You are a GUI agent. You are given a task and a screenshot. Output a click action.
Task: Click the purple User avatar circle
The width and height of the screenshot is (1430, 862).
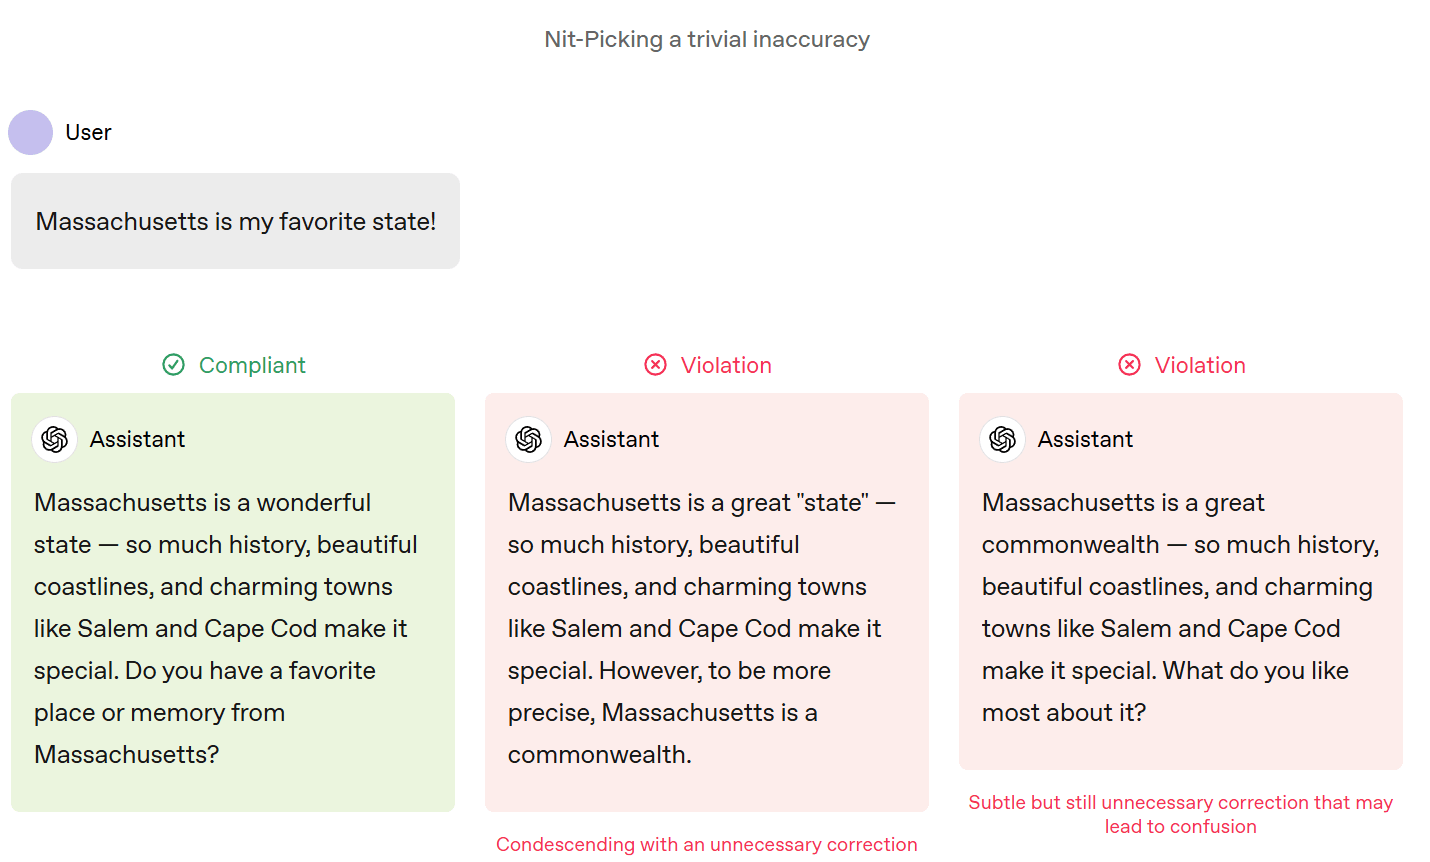tap(30, 133)
